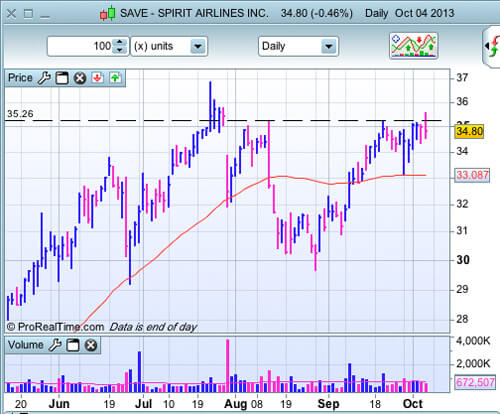Click the 33.087 moving average value
The width and height of the screenshot is (500, 414).
click(x=472, y=175)
